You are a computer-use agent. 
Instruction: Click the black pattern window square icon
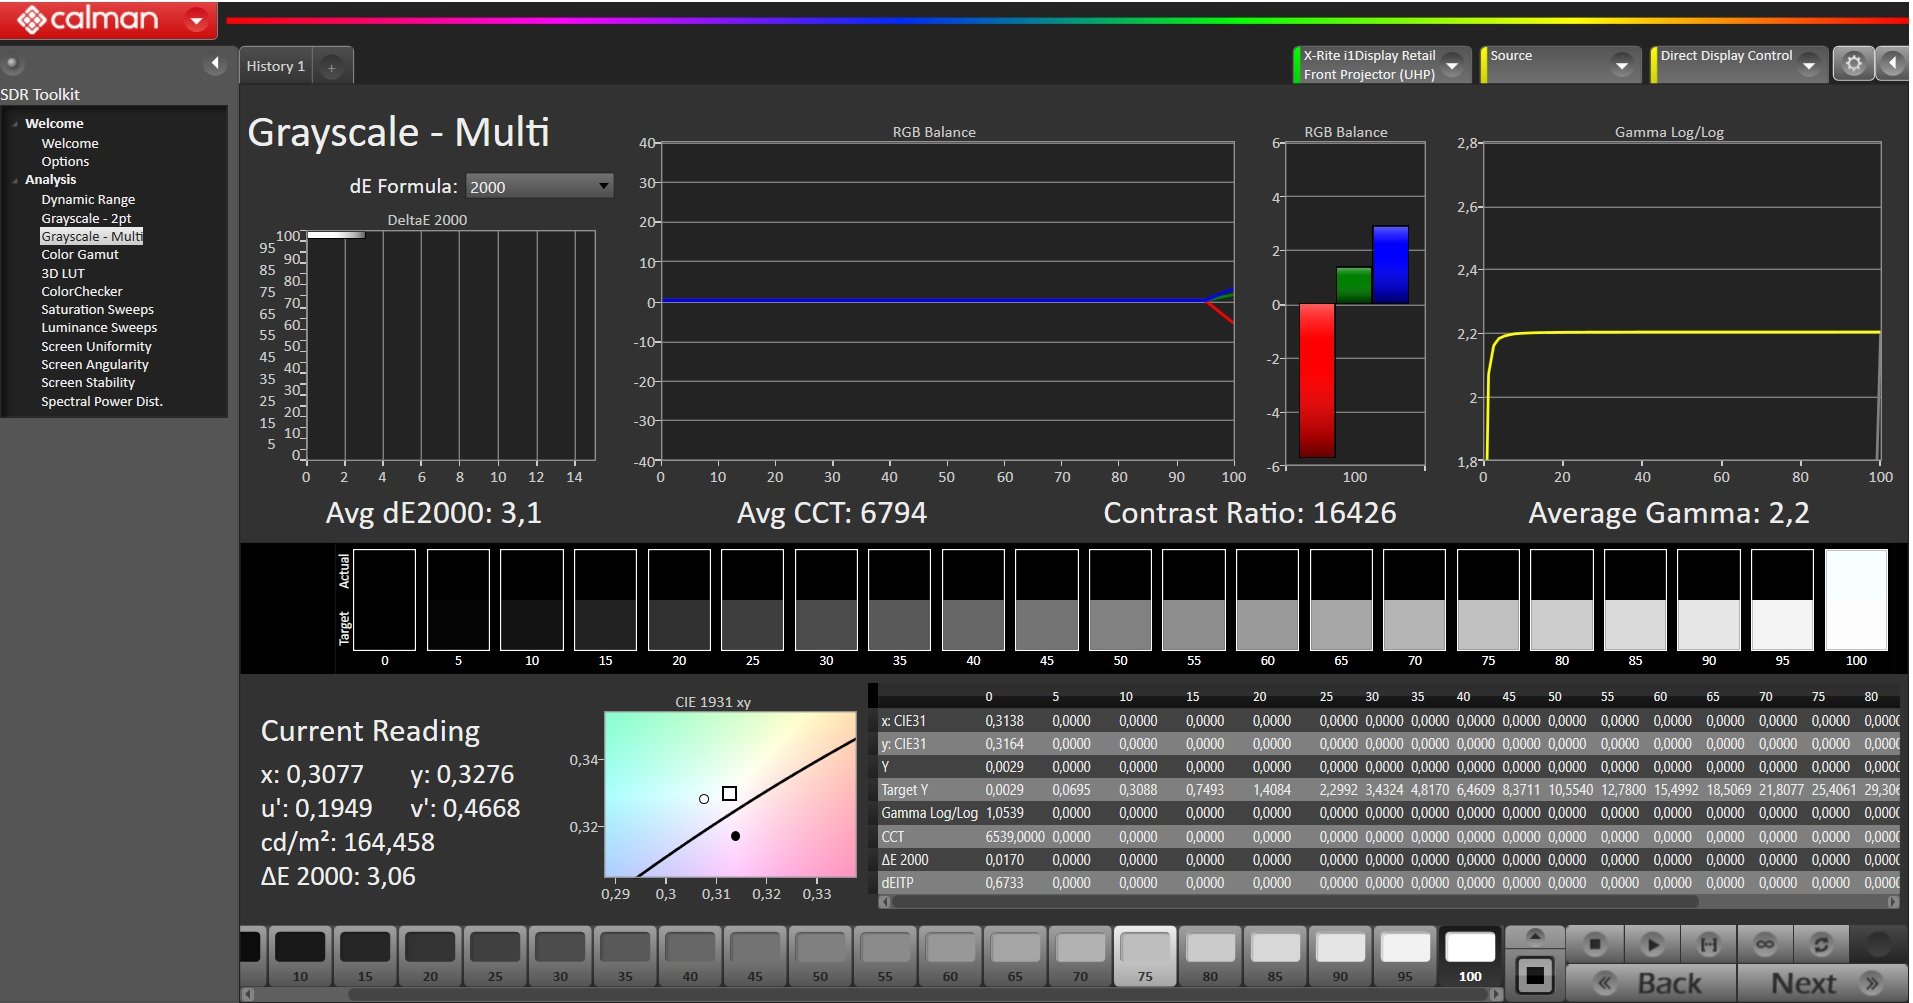pyautogui.click(x=1535, y=975)
